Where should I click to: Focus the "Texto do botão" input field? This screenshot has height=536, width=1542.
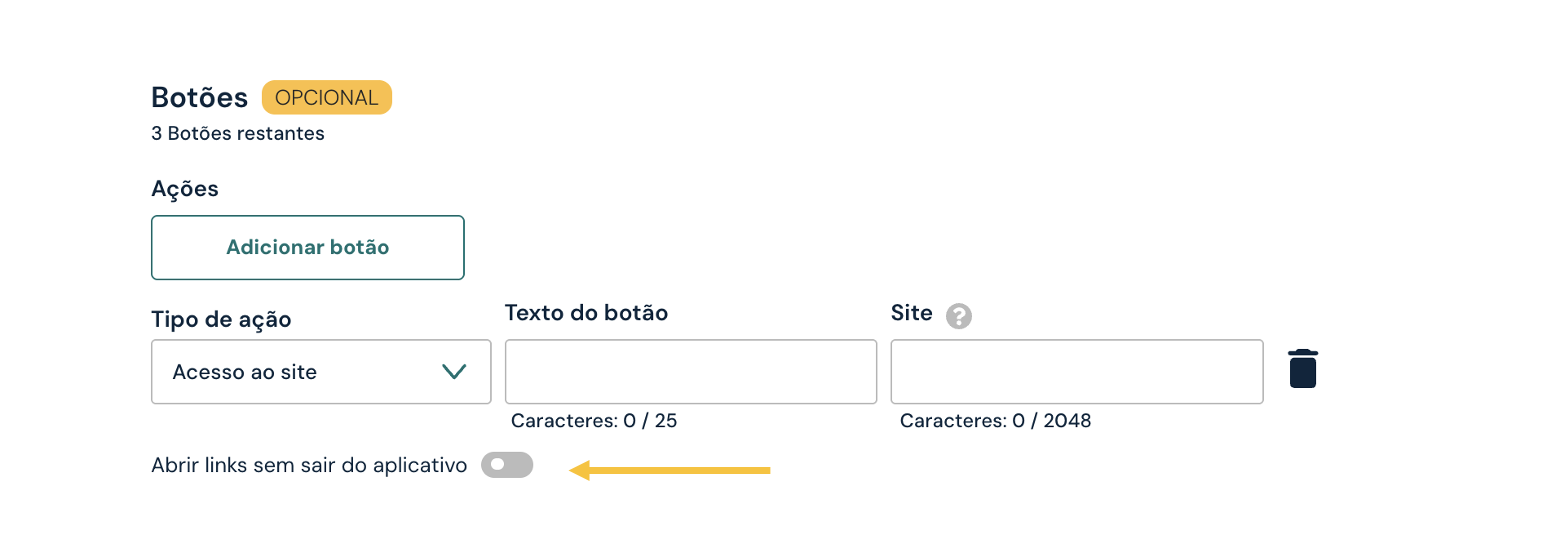pos(690,372)
